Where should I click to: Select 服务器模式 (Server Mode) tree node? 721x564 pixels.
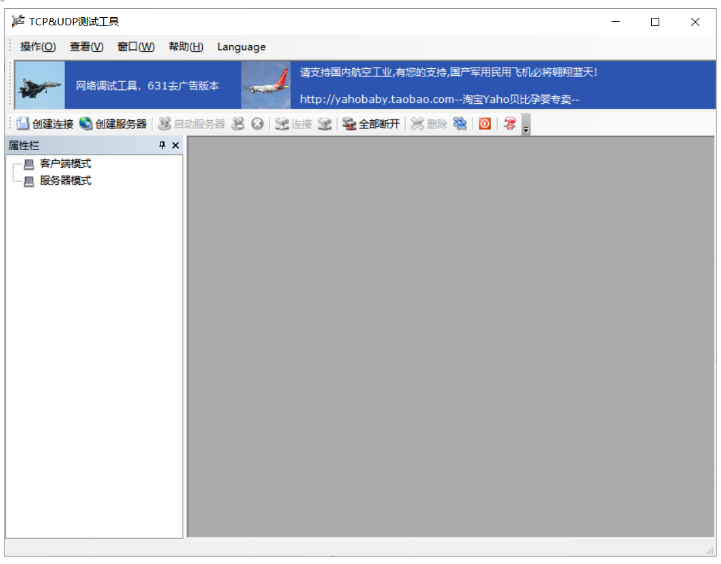coord(65,181)
